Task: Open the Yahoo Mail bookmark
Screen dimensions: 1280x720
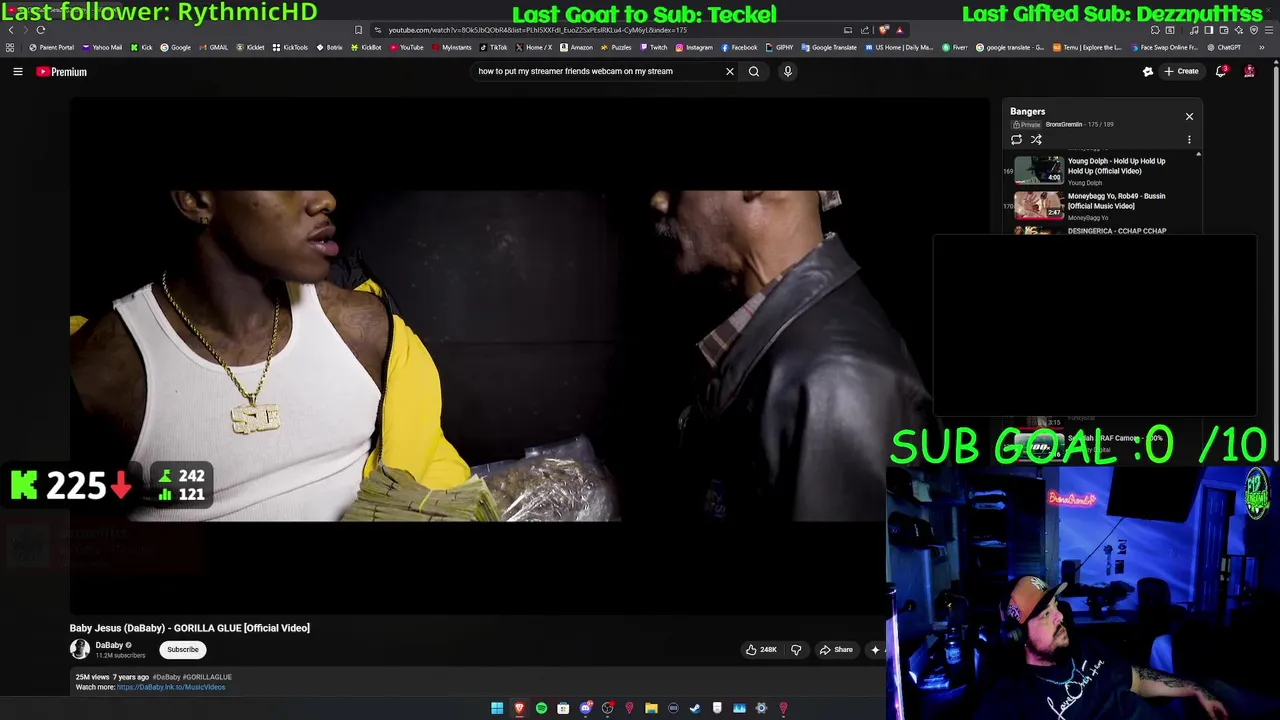Action: [103, 47]
